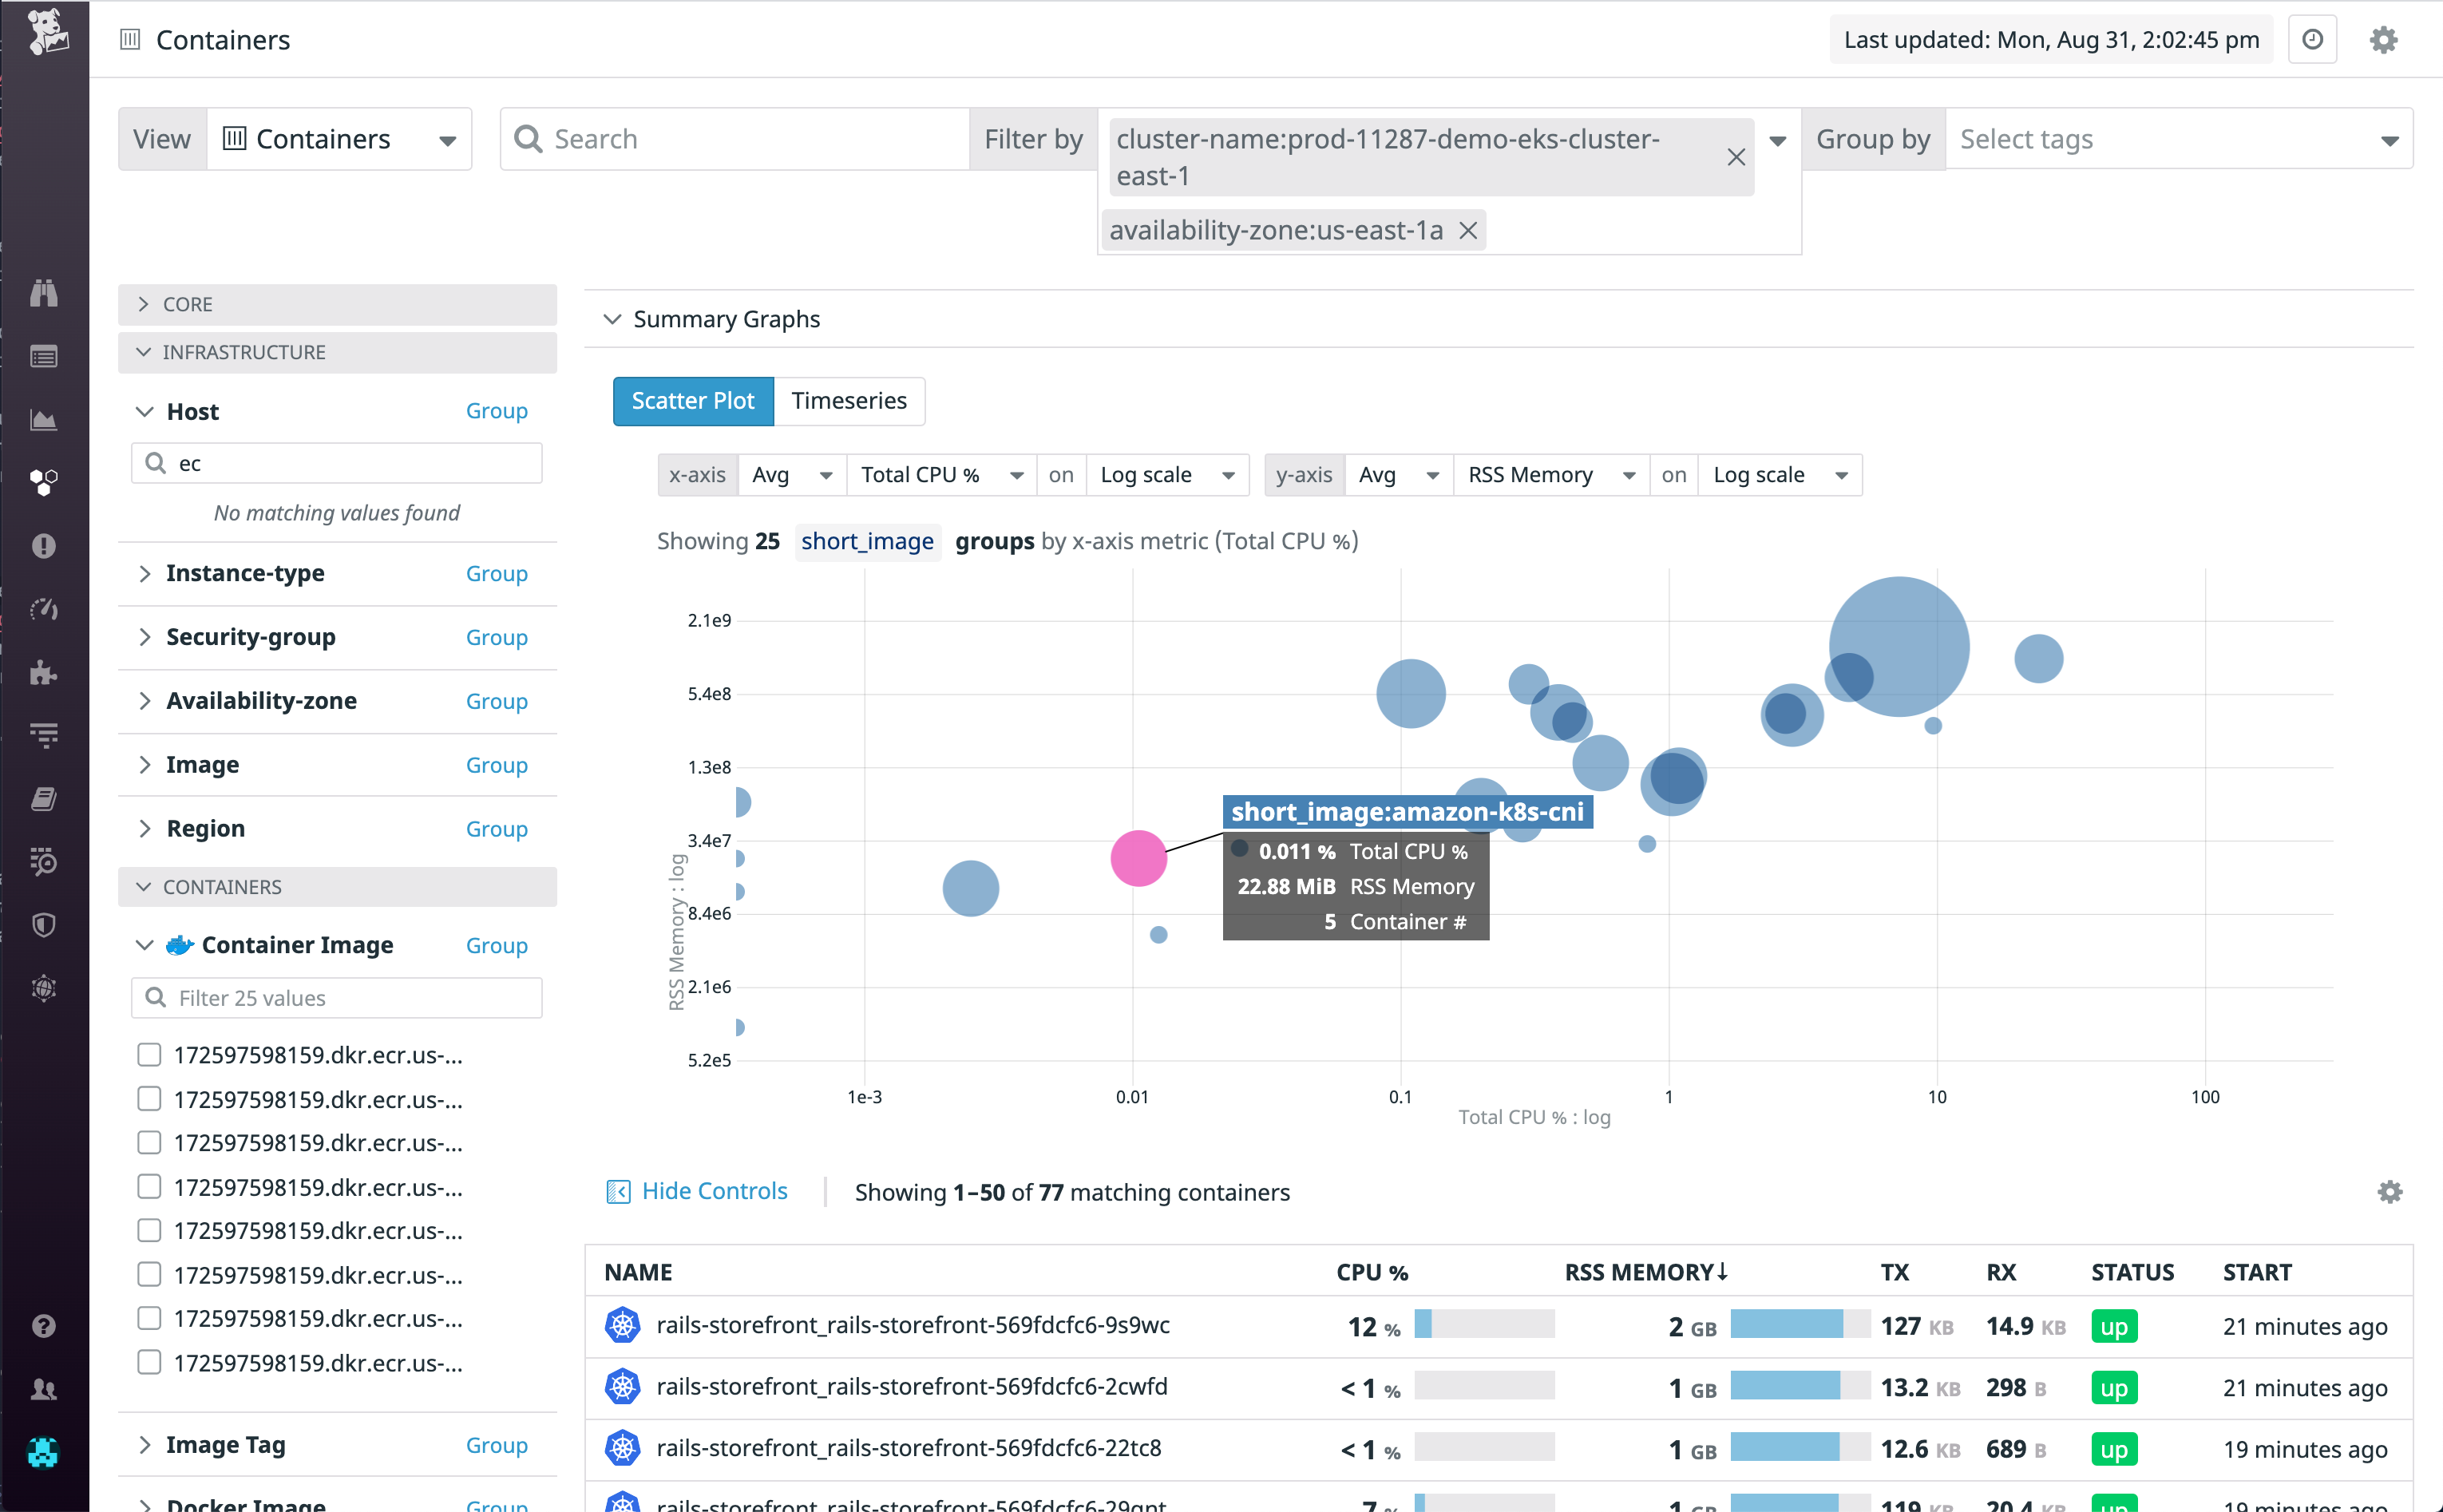Open Monitors via the exclamation icon
Image resolution: width=2443 pixels, height=1512 pixels.
point(44,546)
